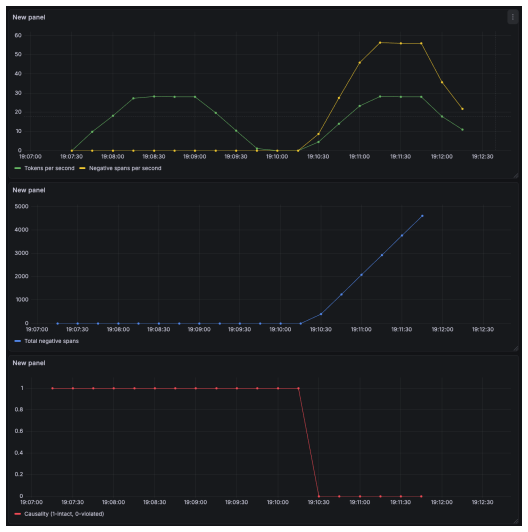Image resolution: width=528 pixels, height=532 pixels.
Task: Toggle Causality legend series
Action: [x=64, y=514]
